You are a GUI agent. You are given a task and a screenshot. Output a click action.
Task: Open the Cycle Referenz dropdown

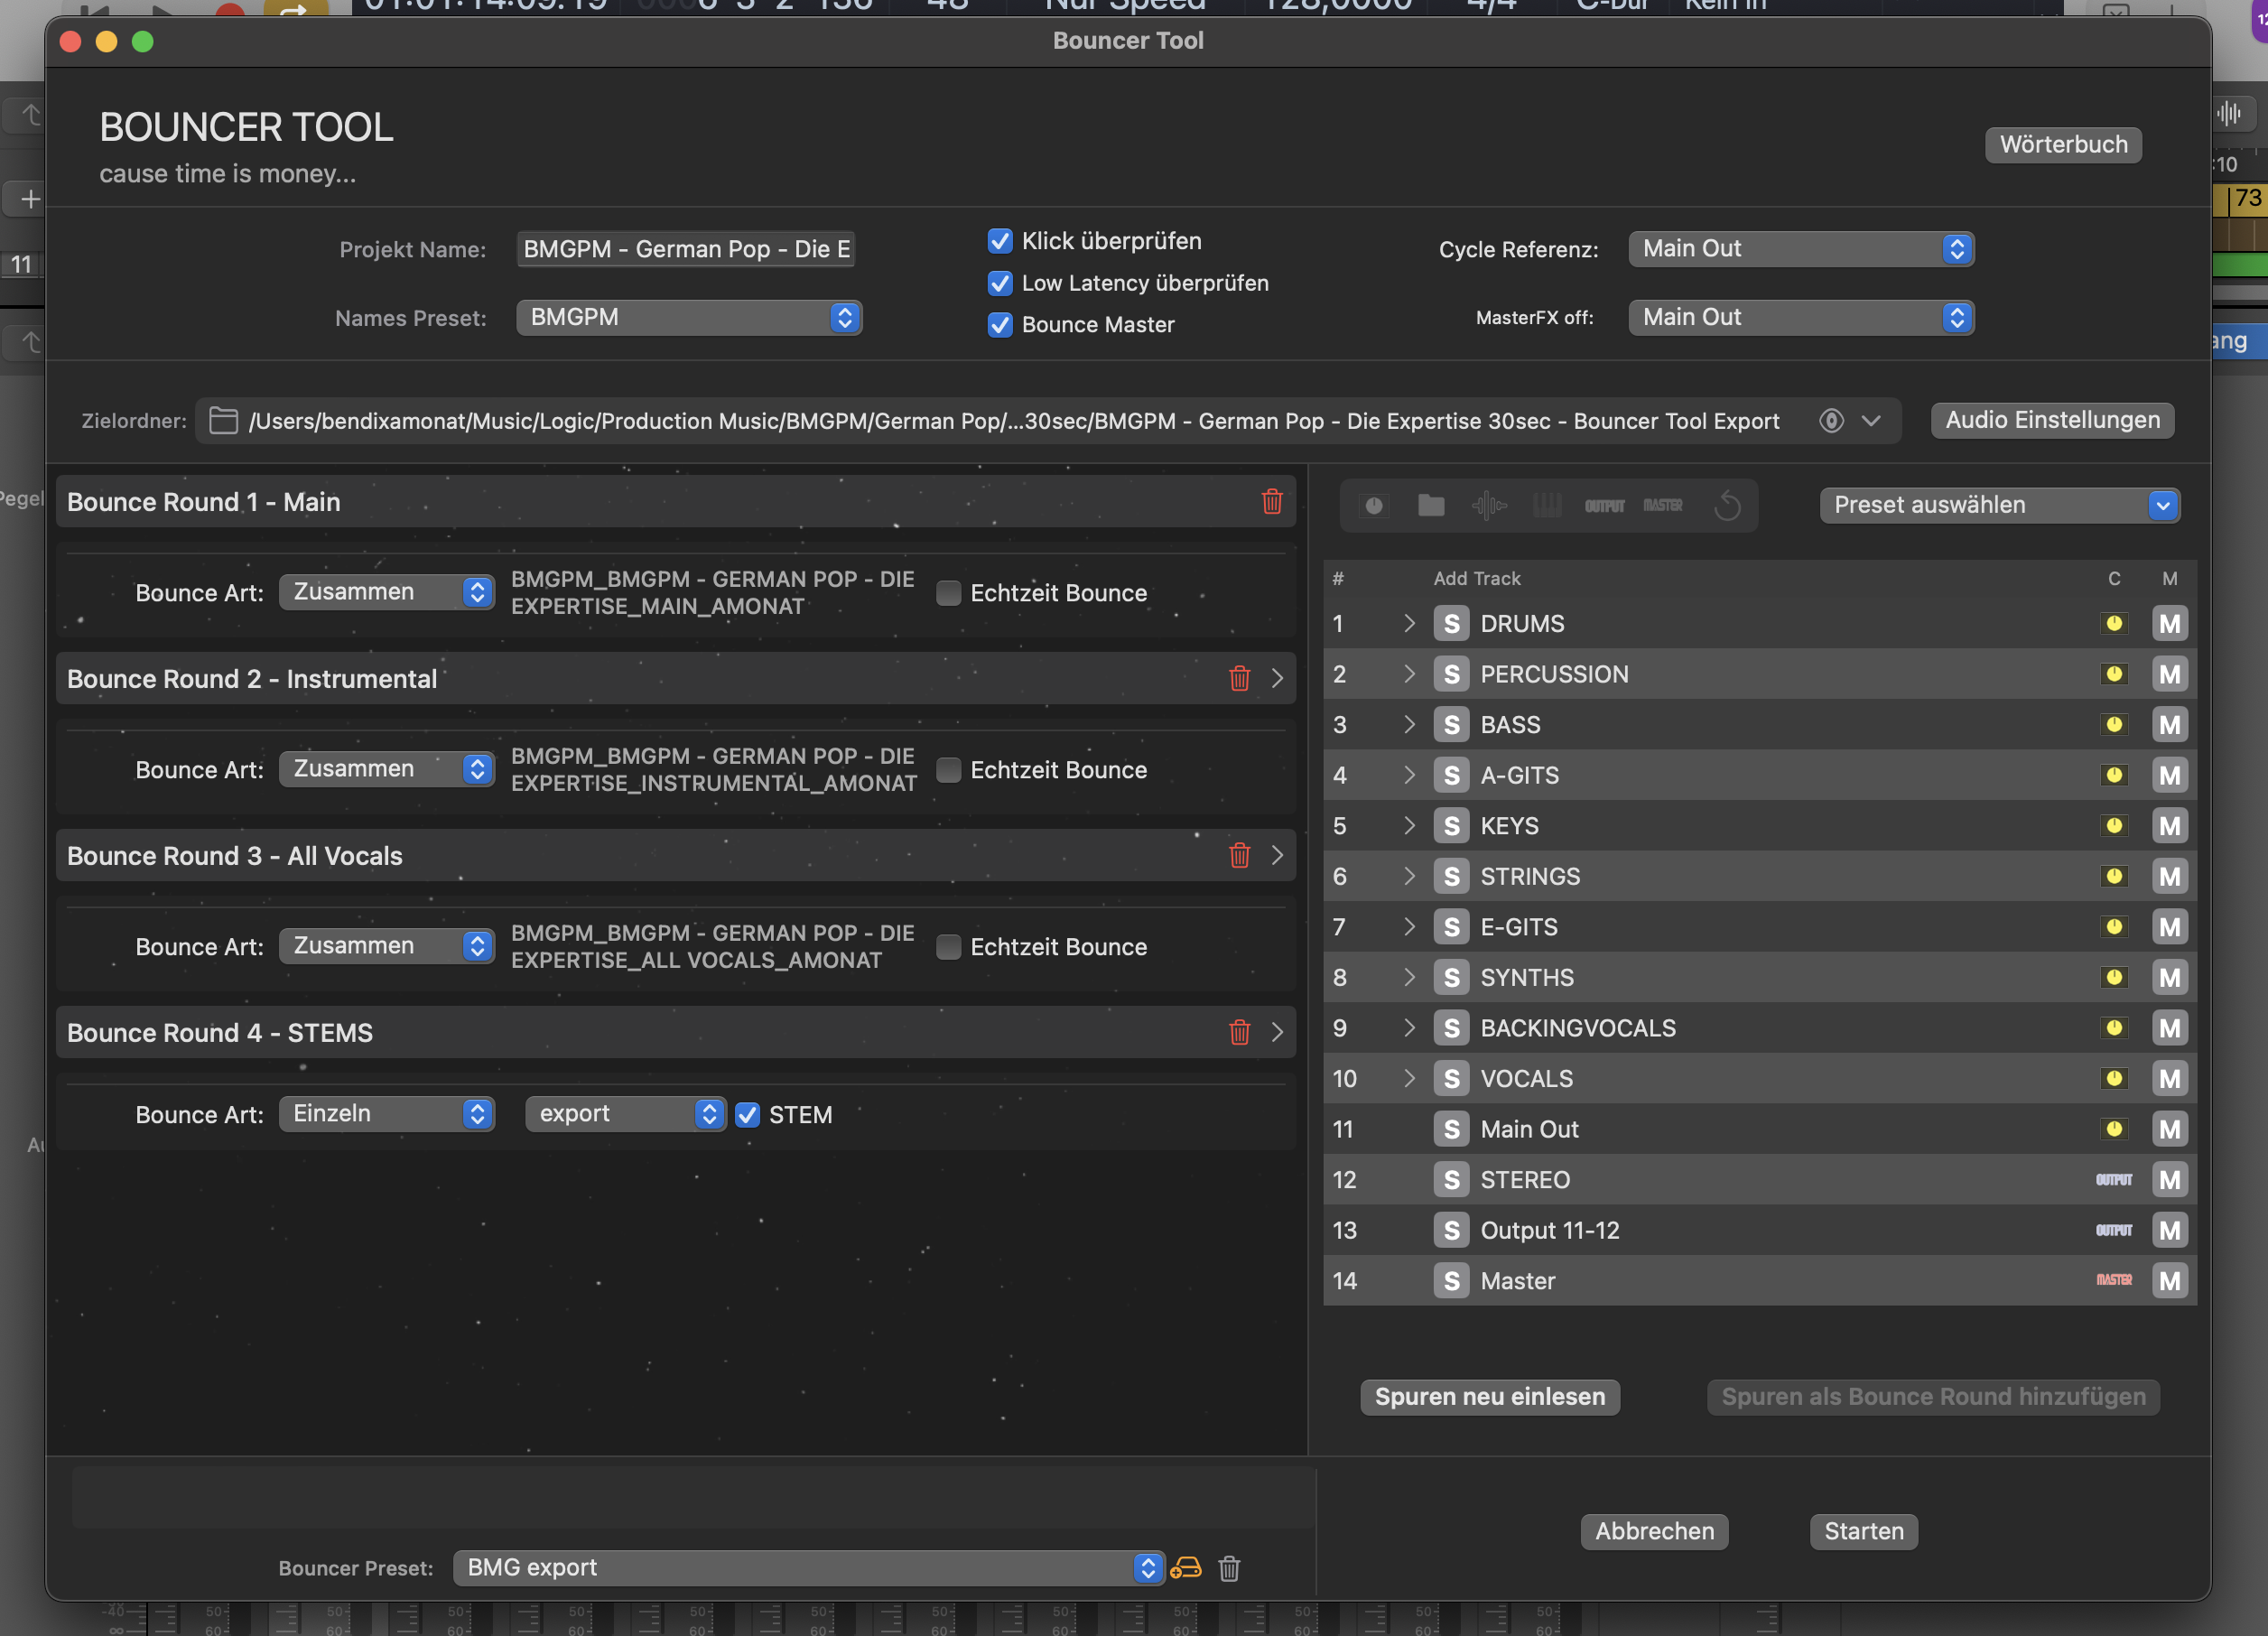(x=1800, y=249)
